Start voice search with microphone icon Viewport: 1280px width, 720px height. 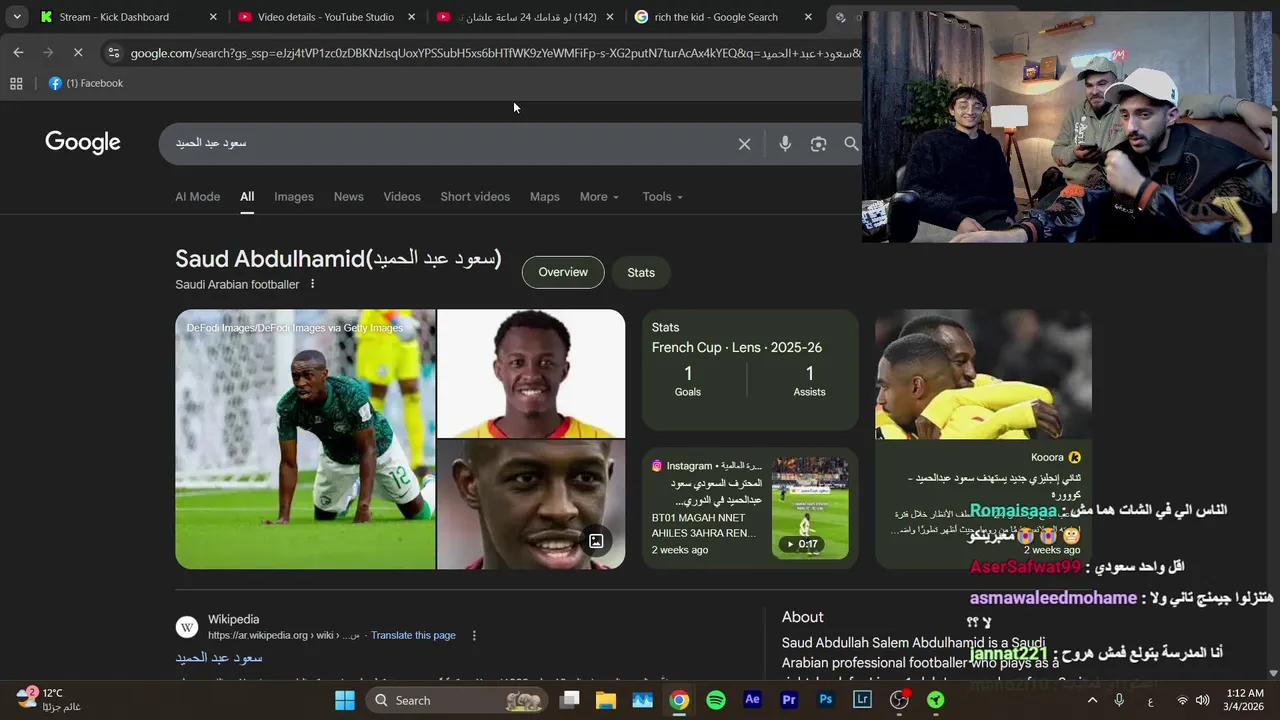click(785, 144)
